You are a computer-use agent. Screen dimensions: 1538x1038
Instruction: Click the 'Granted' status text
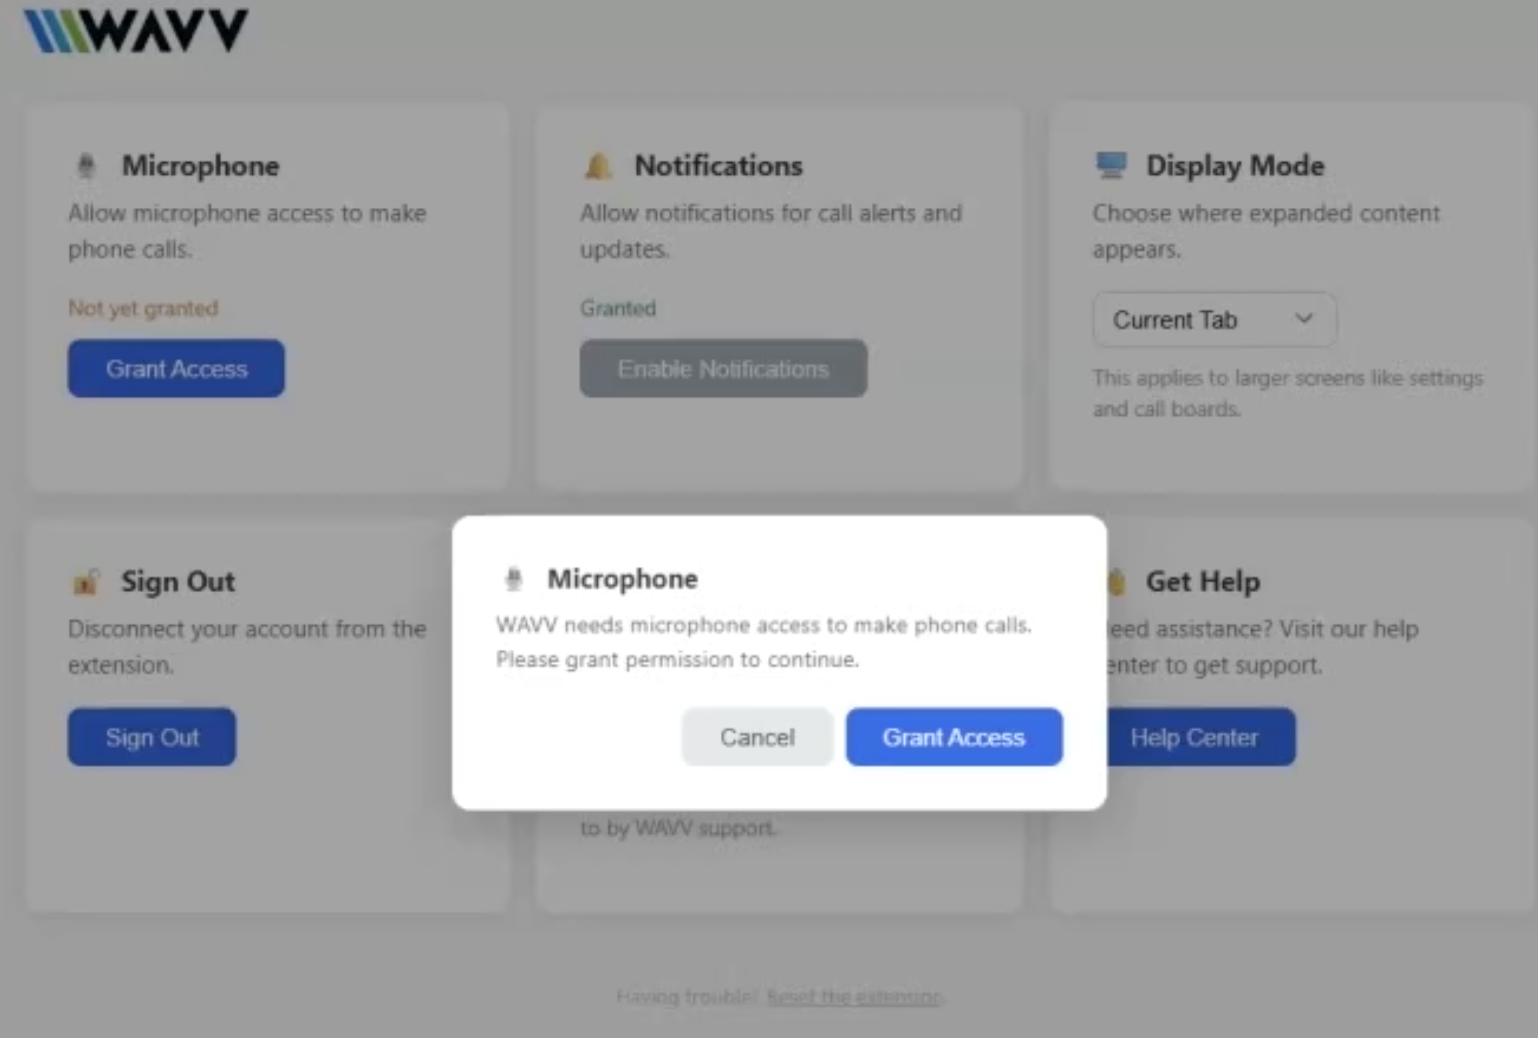coord(618,308)
